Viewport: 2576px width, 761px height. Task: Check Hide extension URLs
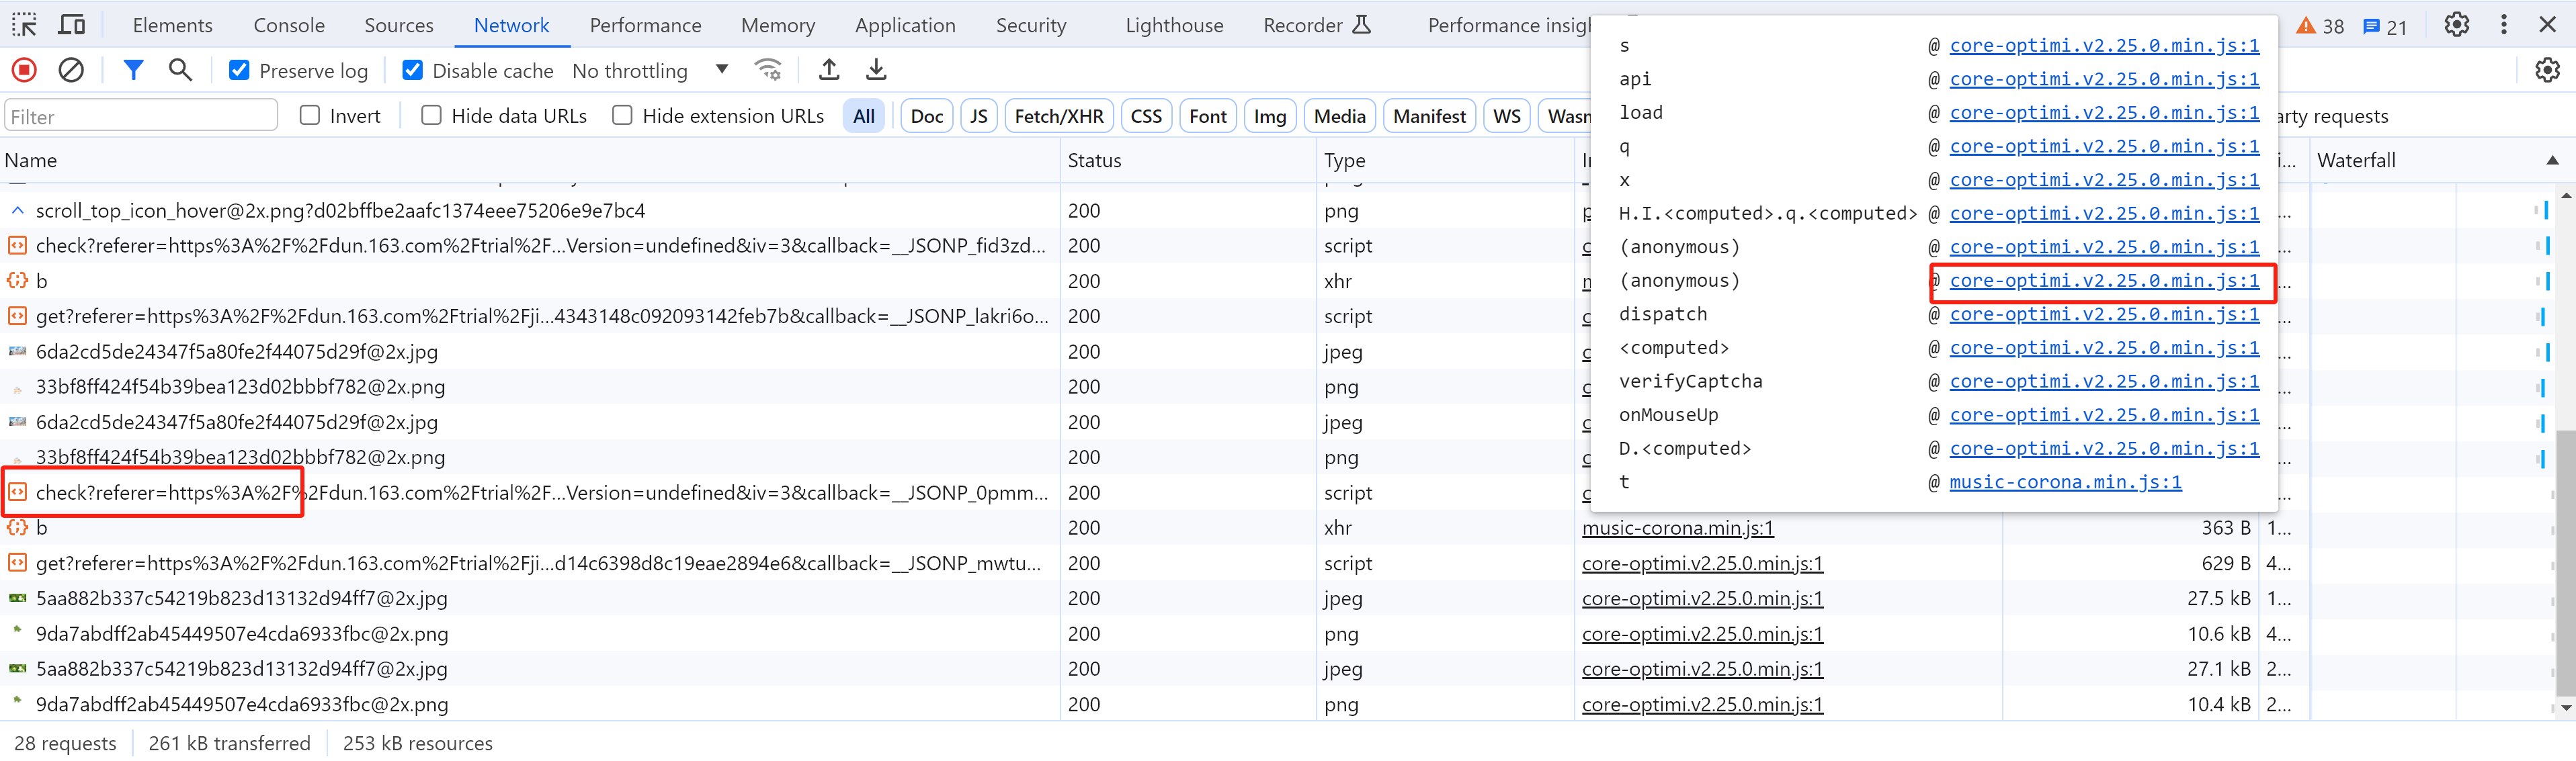click(x=622, y=116)
